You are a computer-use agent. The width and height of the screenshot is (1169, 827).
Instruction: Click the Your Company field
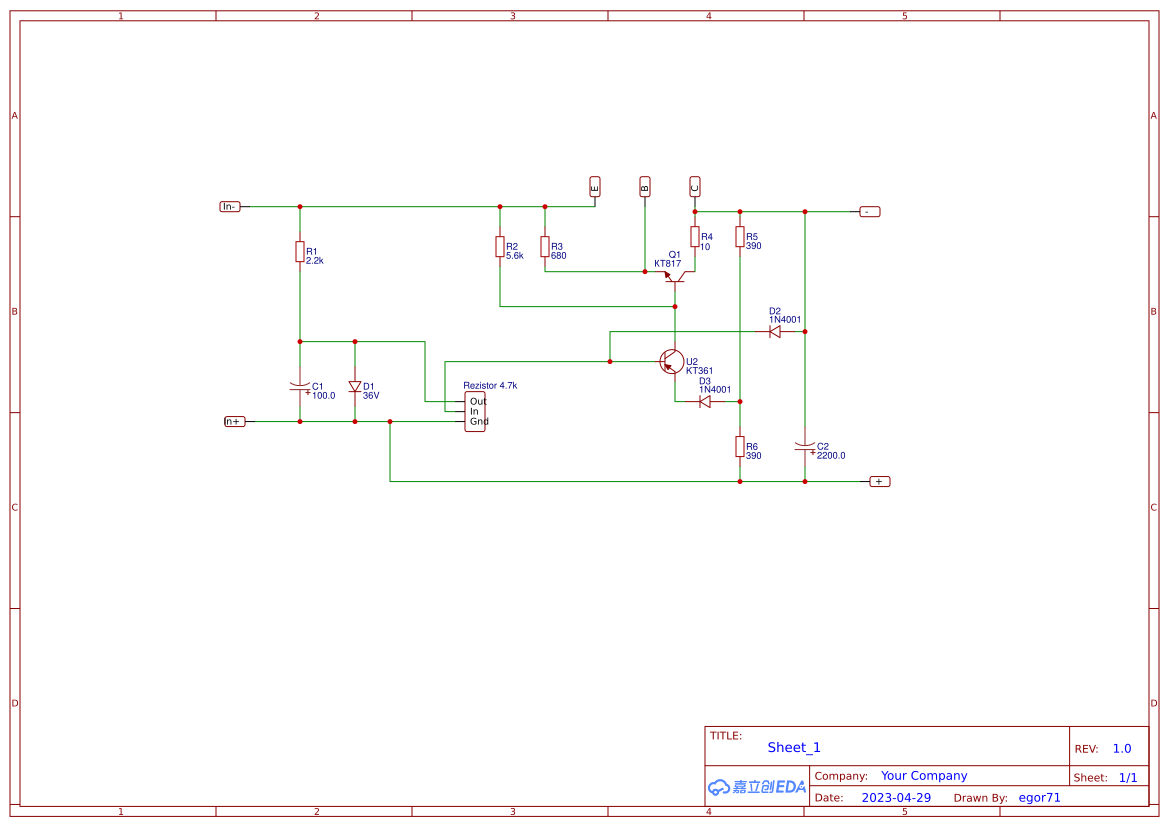coord(924,775)
